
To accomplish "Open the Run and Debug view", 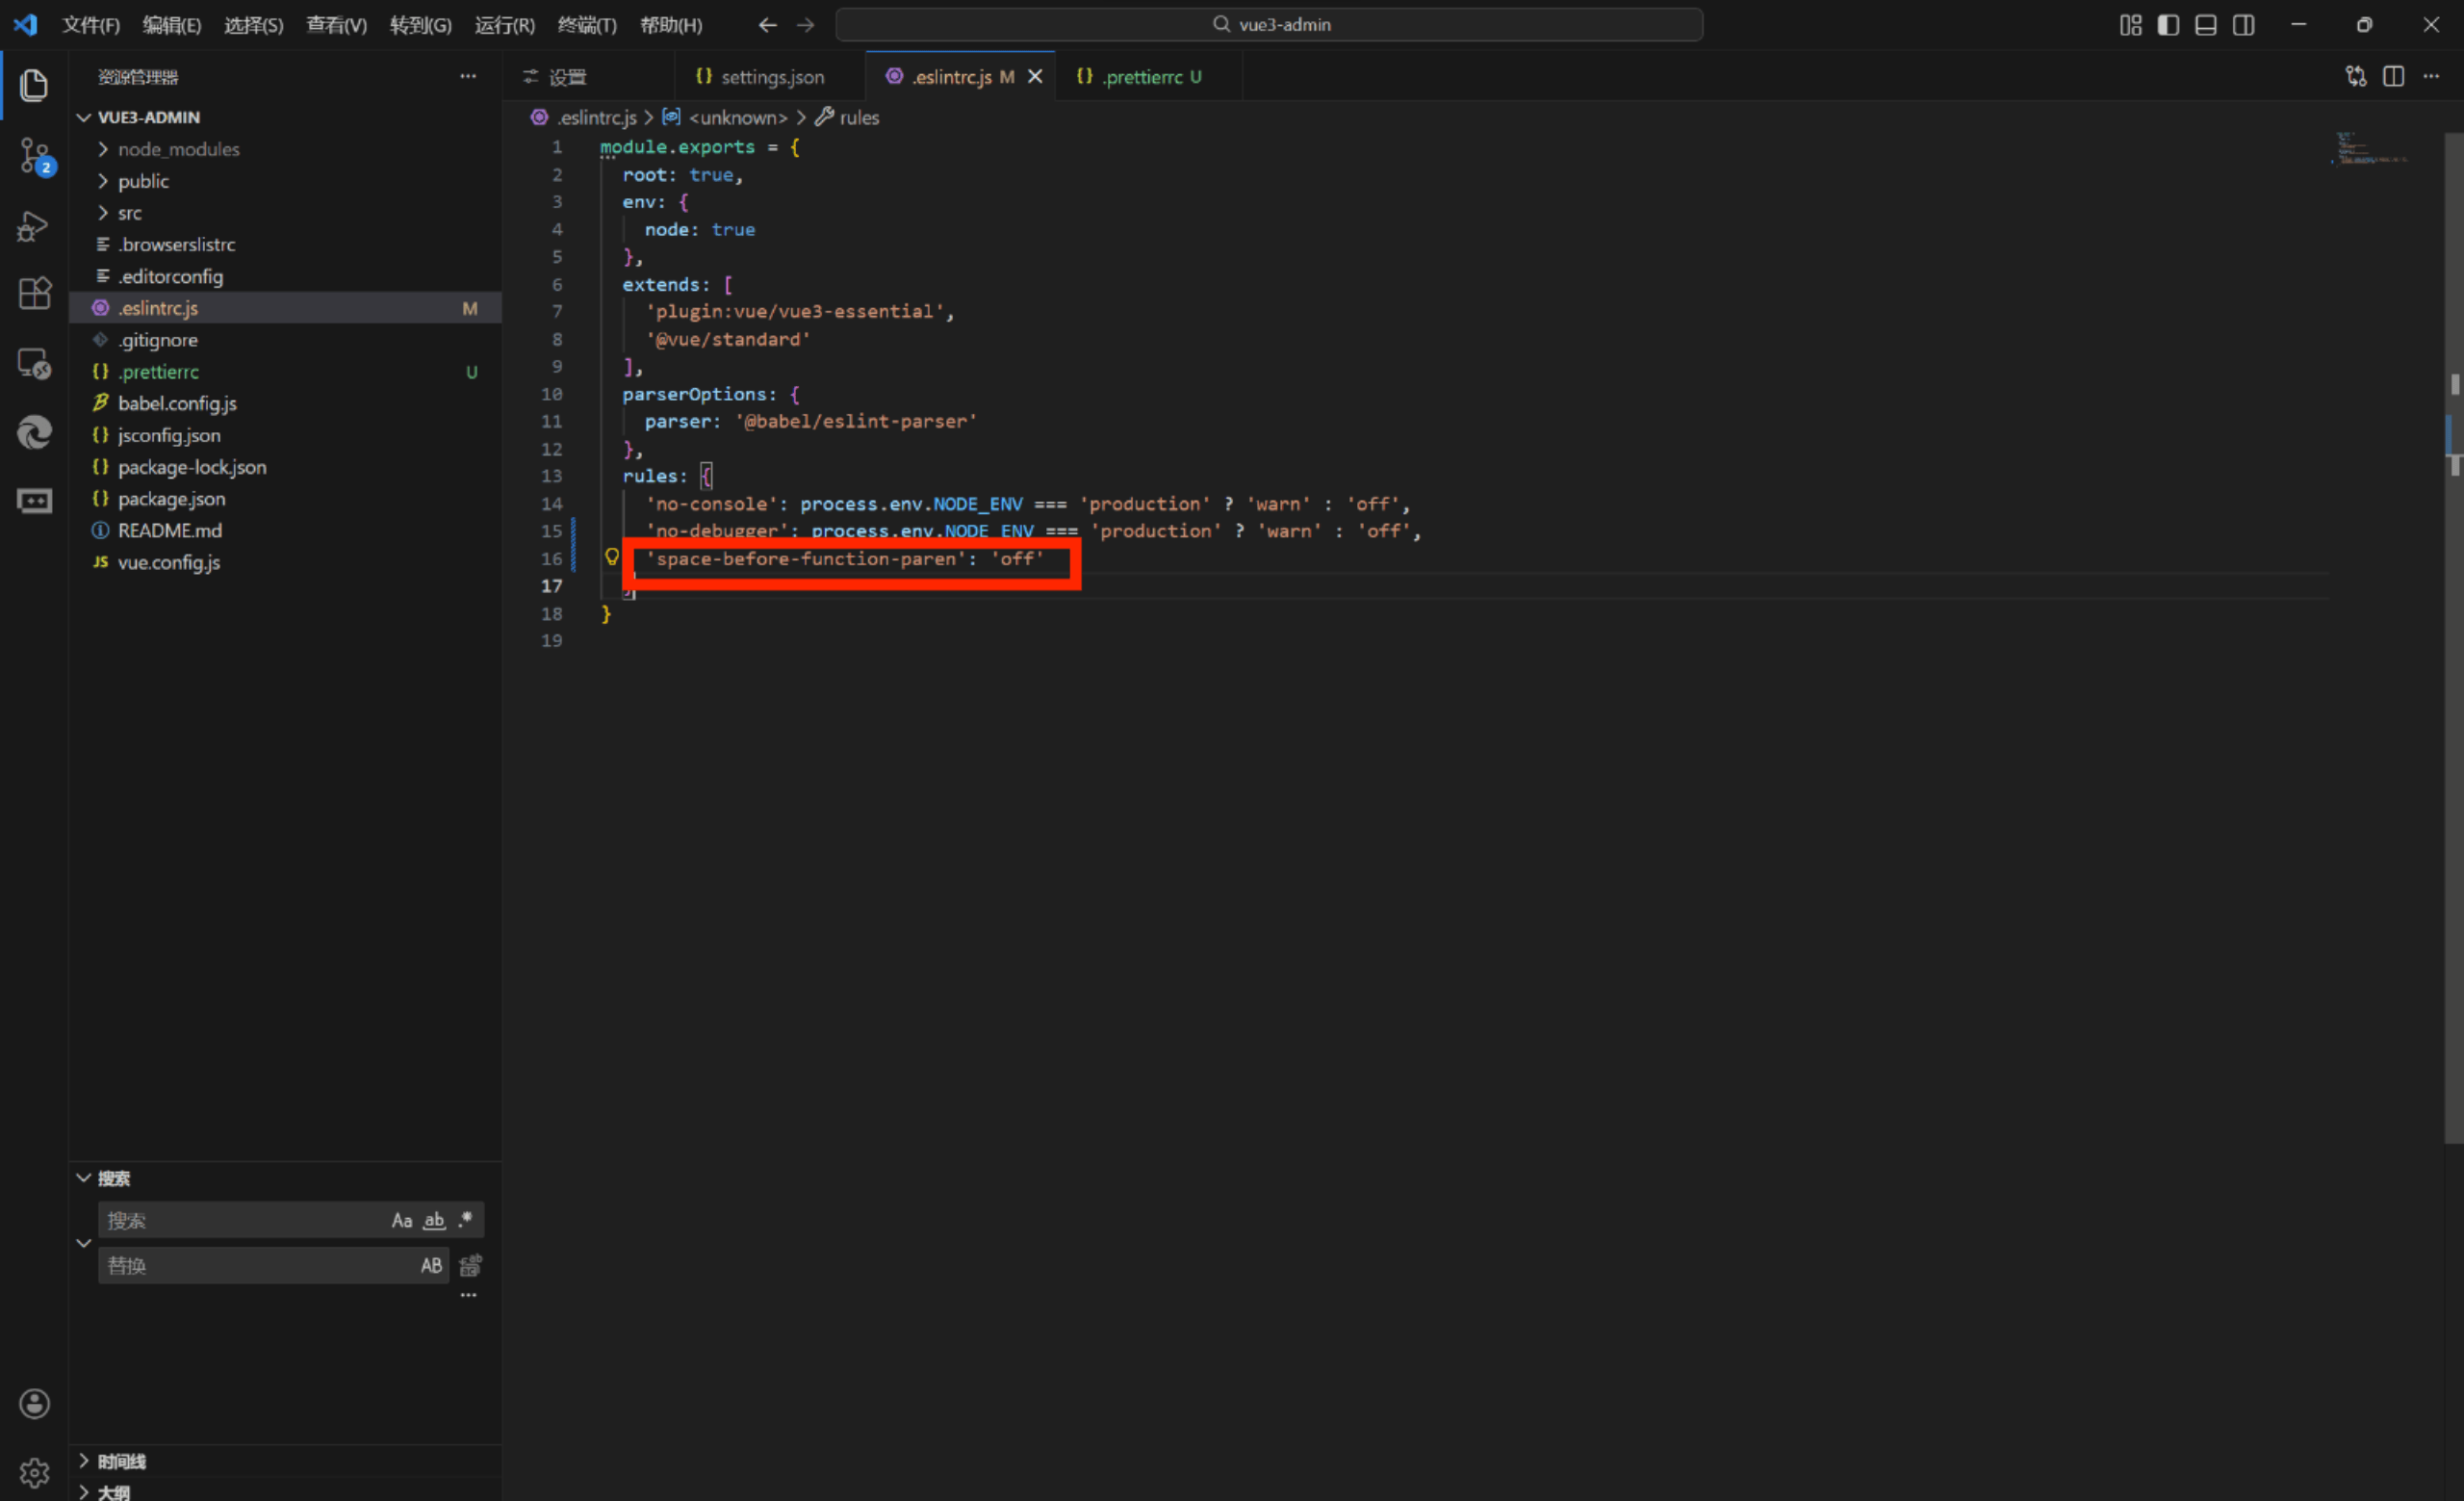I will (34, 226).
